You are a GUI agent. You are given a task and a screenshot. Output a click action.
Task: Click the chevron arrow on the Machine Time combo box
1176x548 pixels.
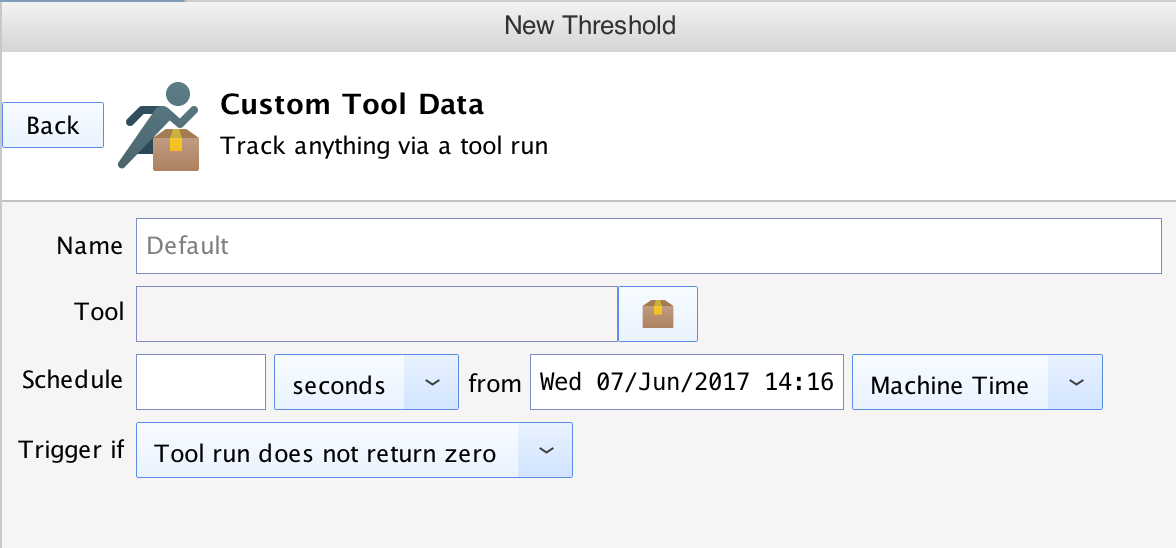tap(1076, 382)
